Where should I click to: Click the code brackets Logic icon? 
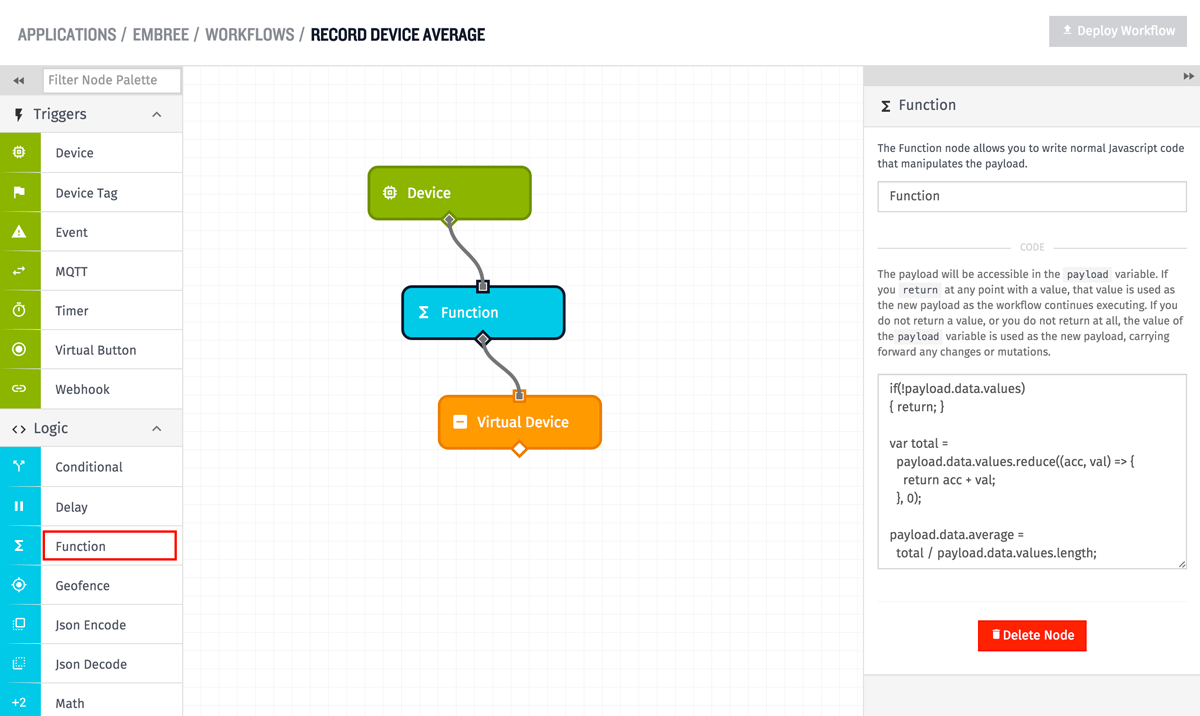[x=19, y=429]
